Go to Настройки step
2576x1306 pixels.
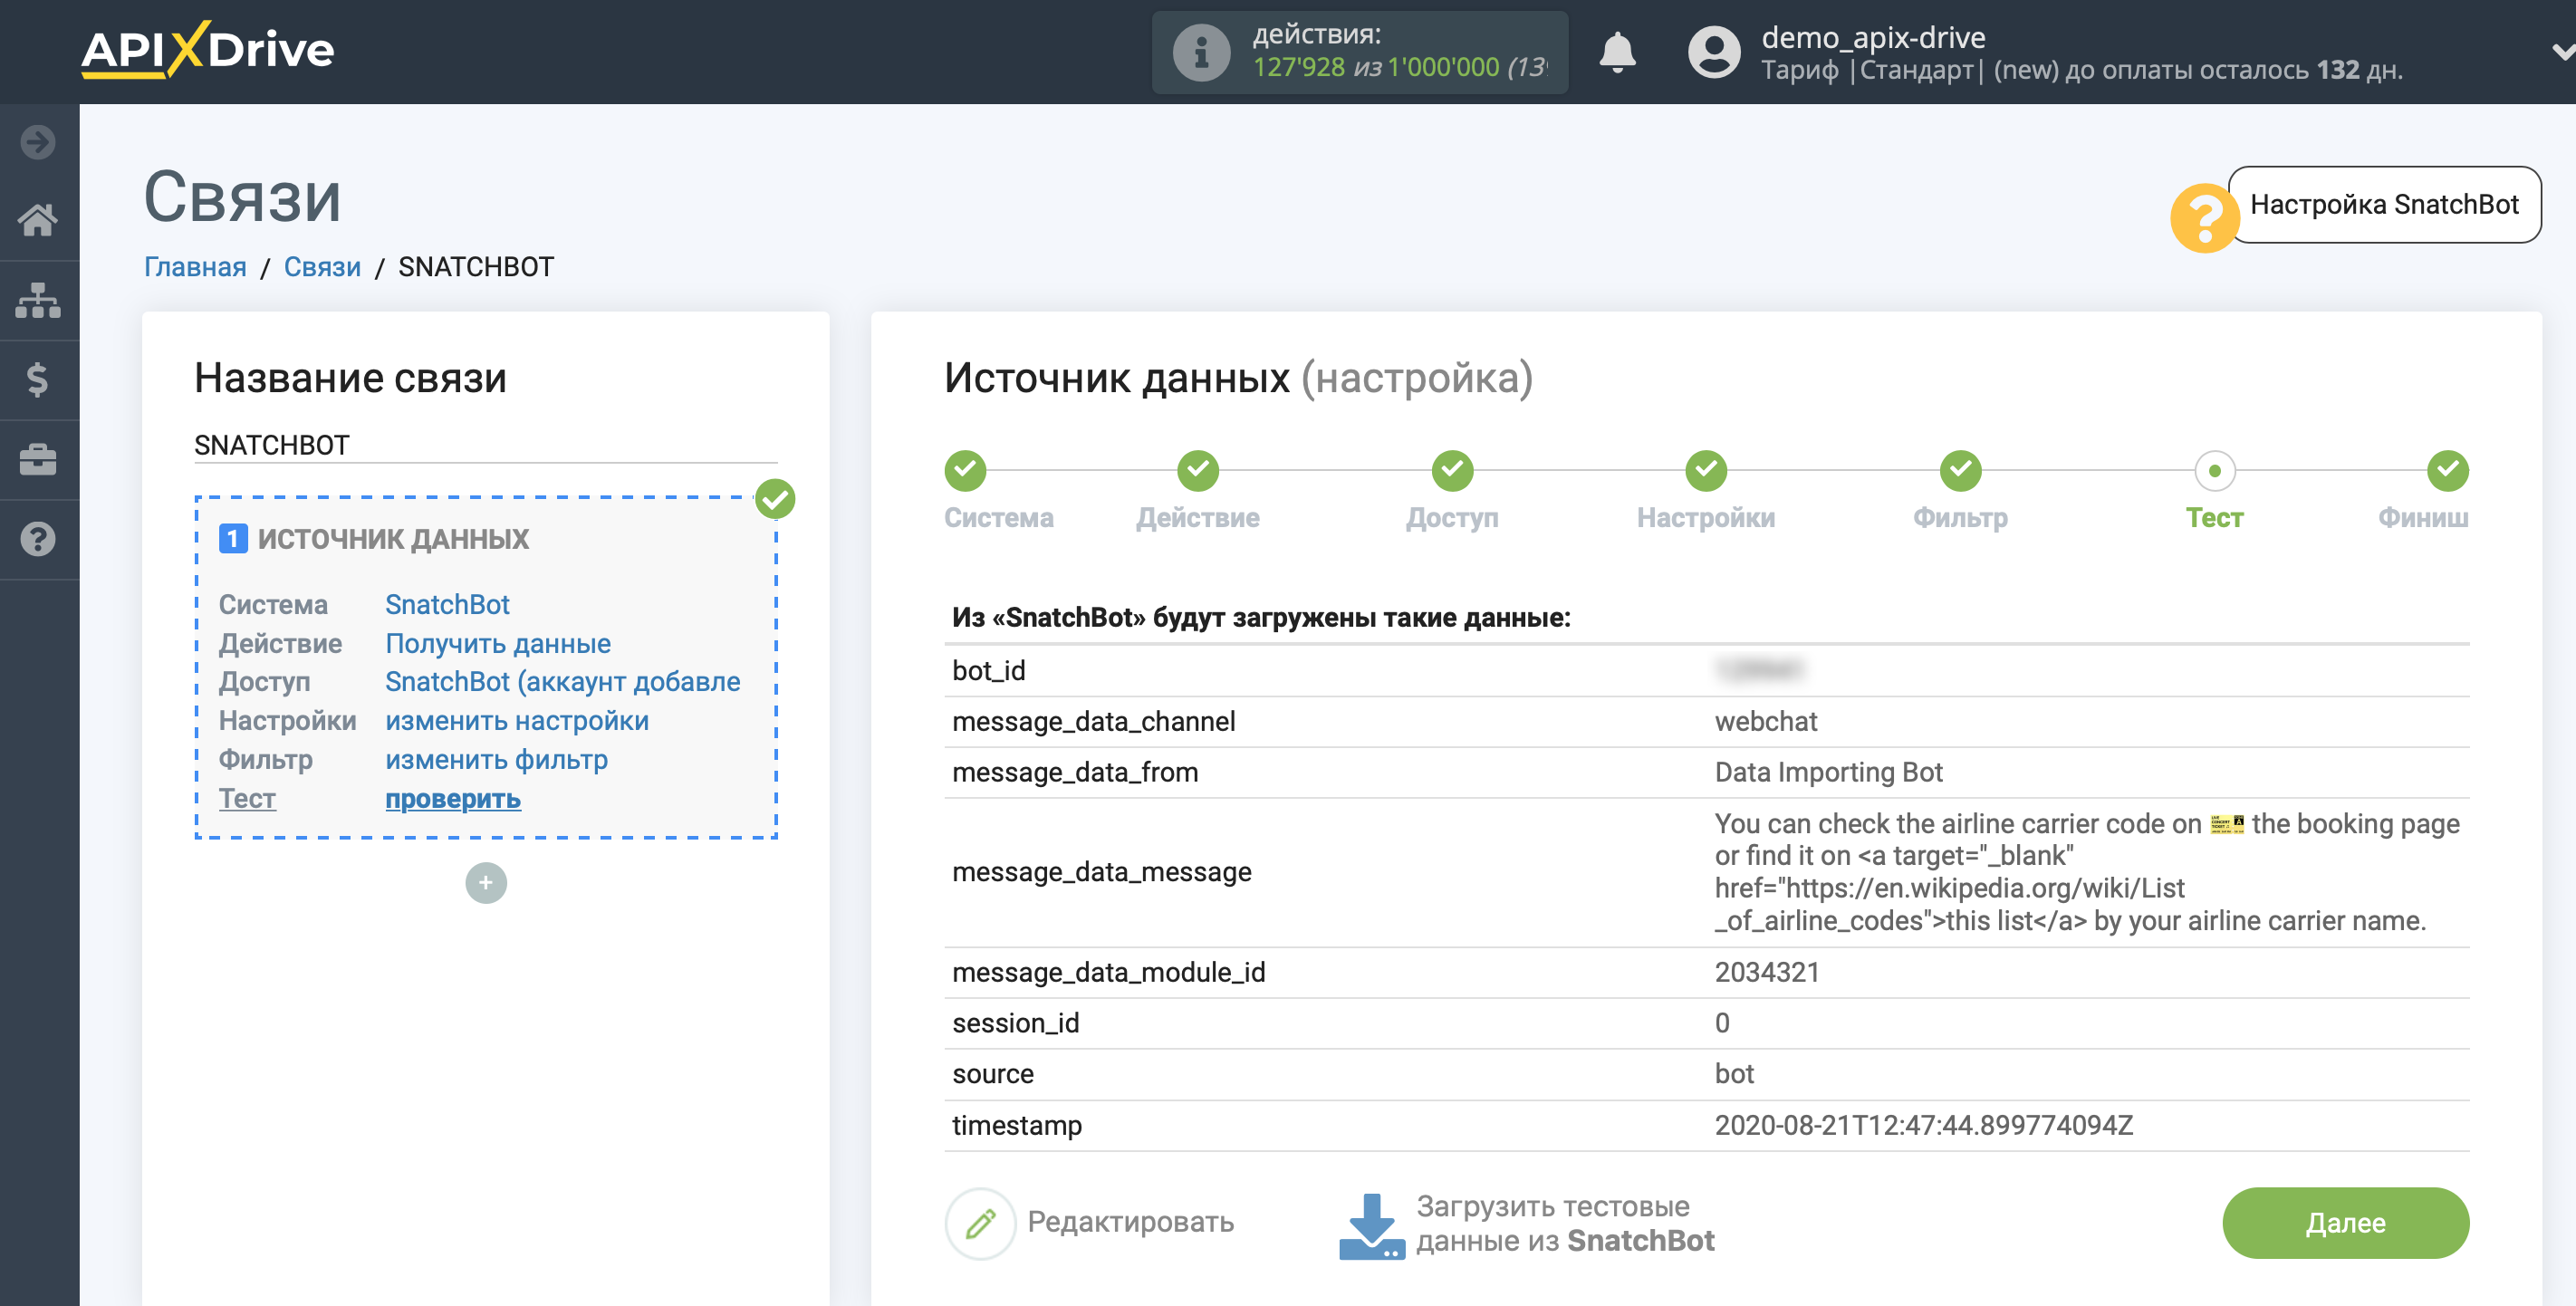click(x=1706, y=471)
